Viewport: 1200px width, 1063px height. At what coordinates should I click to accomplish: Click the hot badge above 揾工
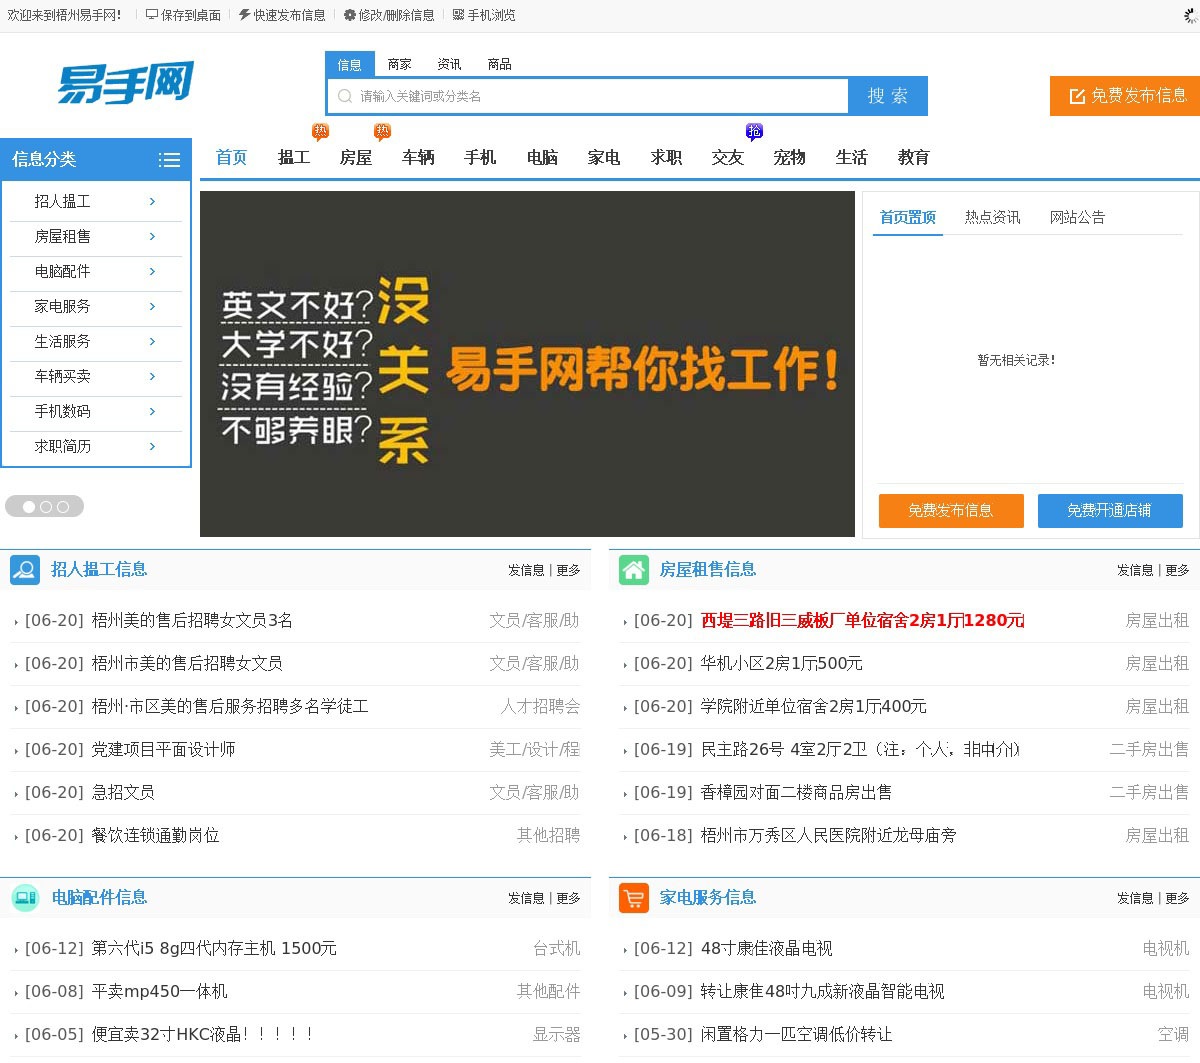320,132
